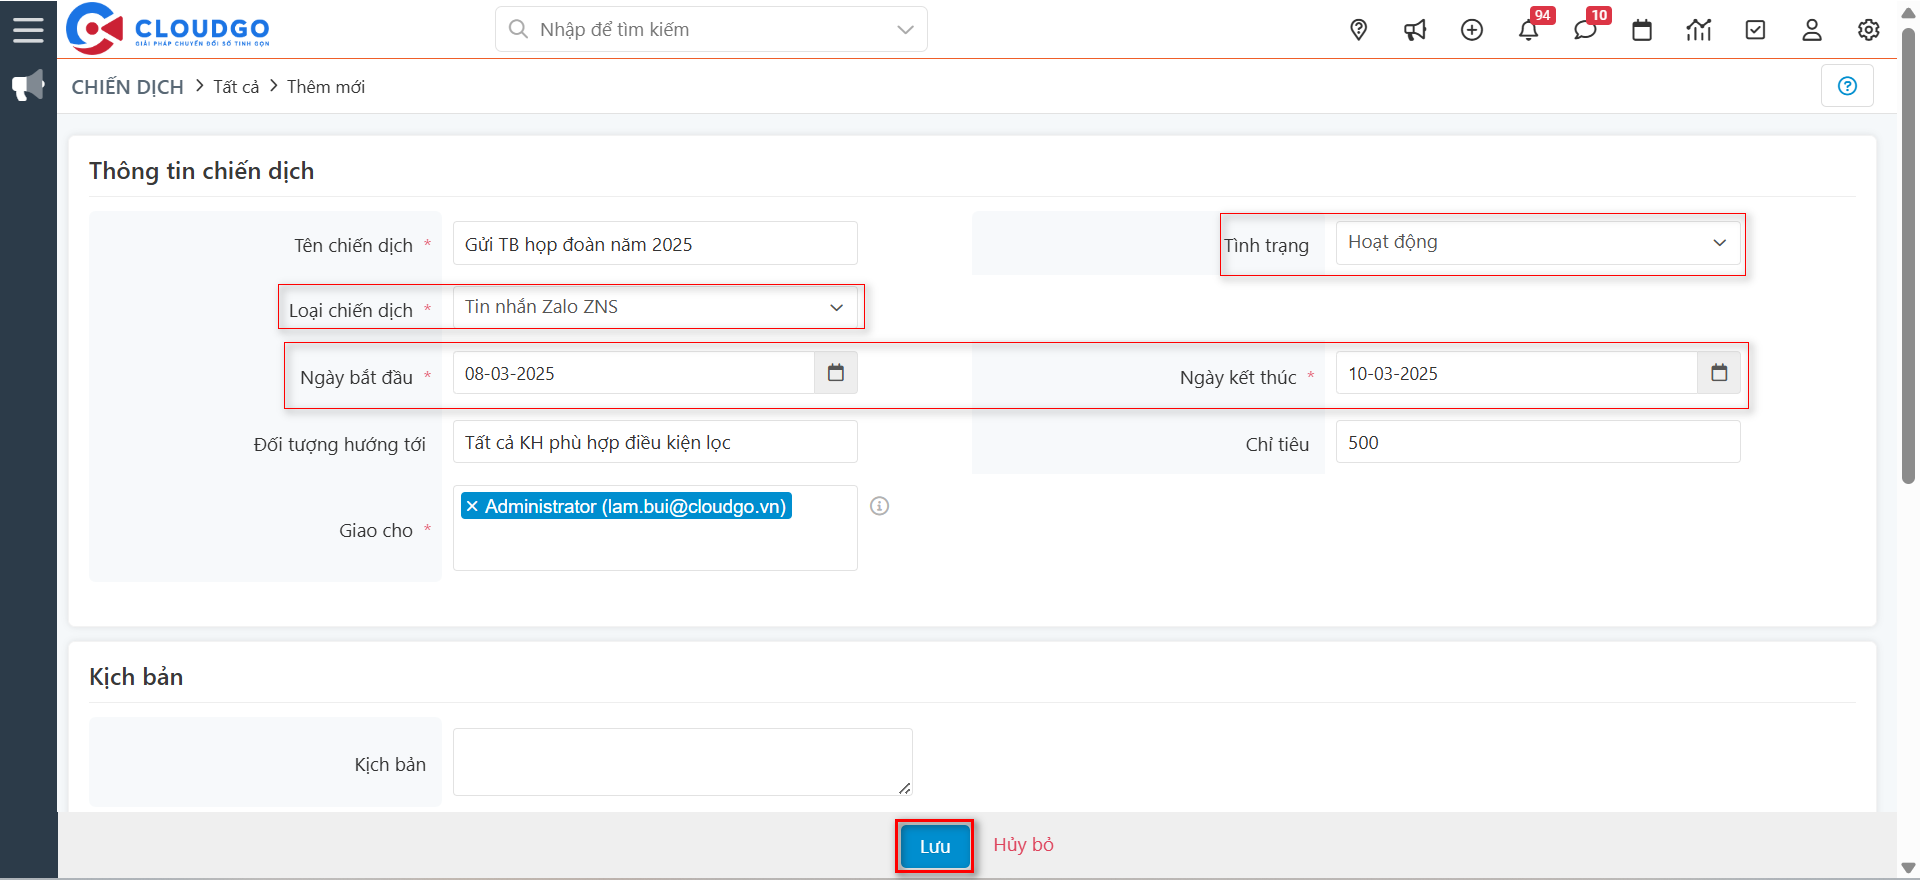Click the Ngày bắt đầu date field 08-03-2025
The image size is (1920, 880).
click(x=634, y=373)
